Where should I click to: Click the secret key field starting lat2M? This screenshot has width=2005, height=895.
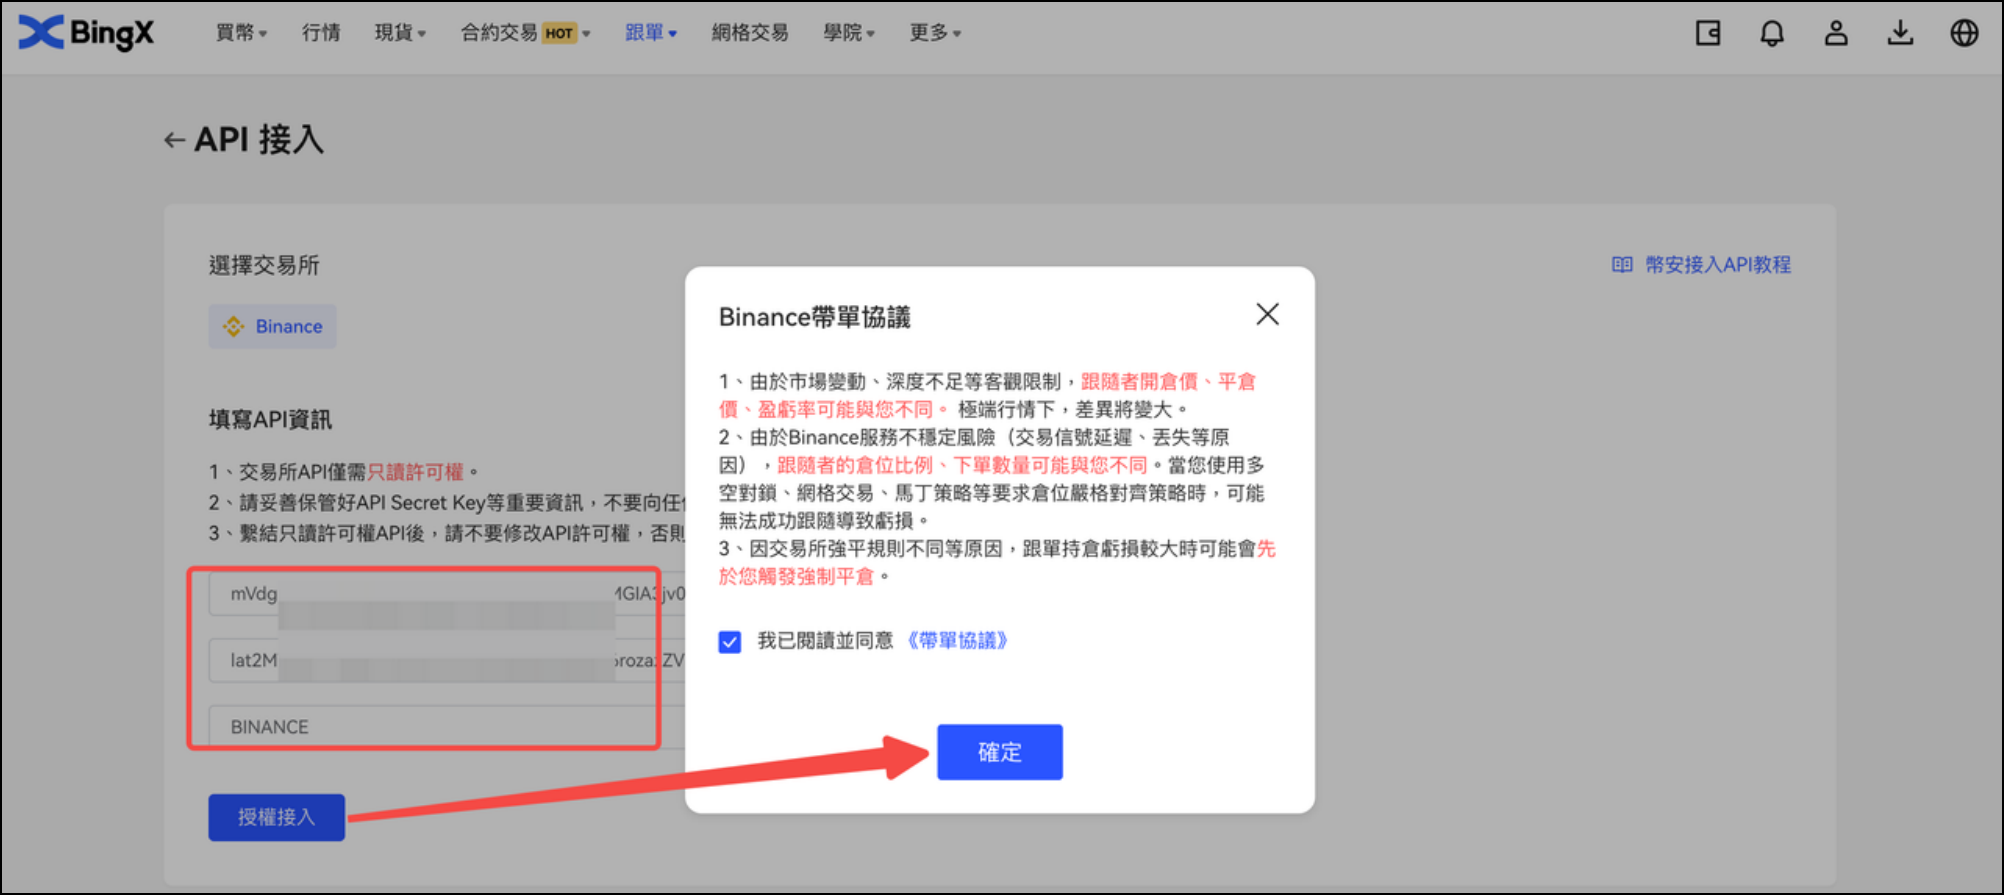coord(447,660)
